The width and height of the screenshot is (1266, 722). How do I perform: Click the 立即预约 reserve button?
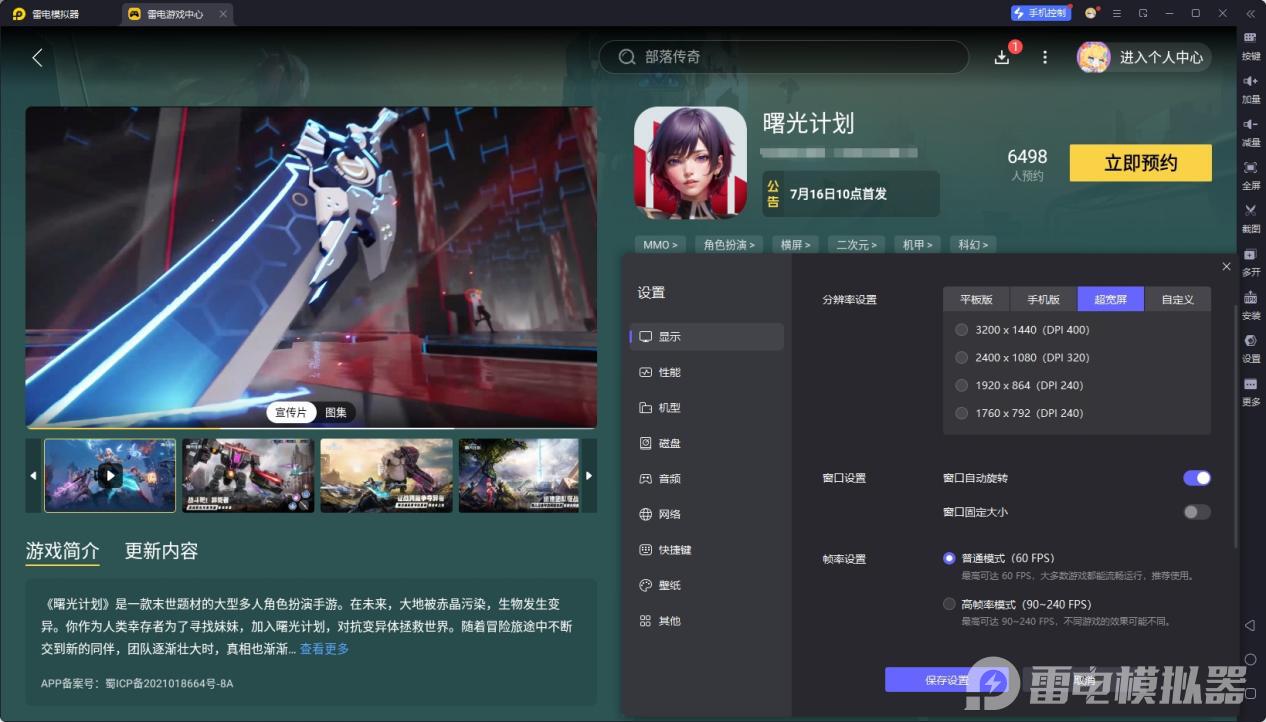point(1140,163)
